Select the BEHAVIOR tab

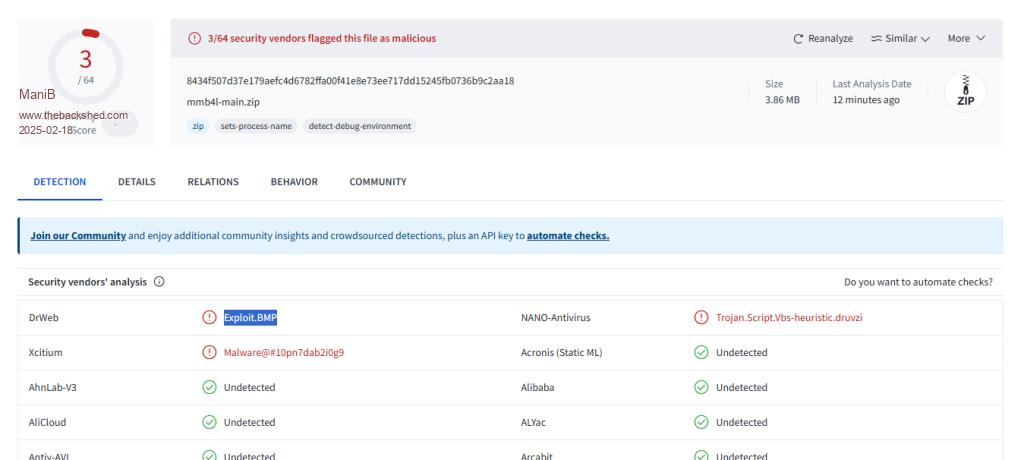point(292,182)
